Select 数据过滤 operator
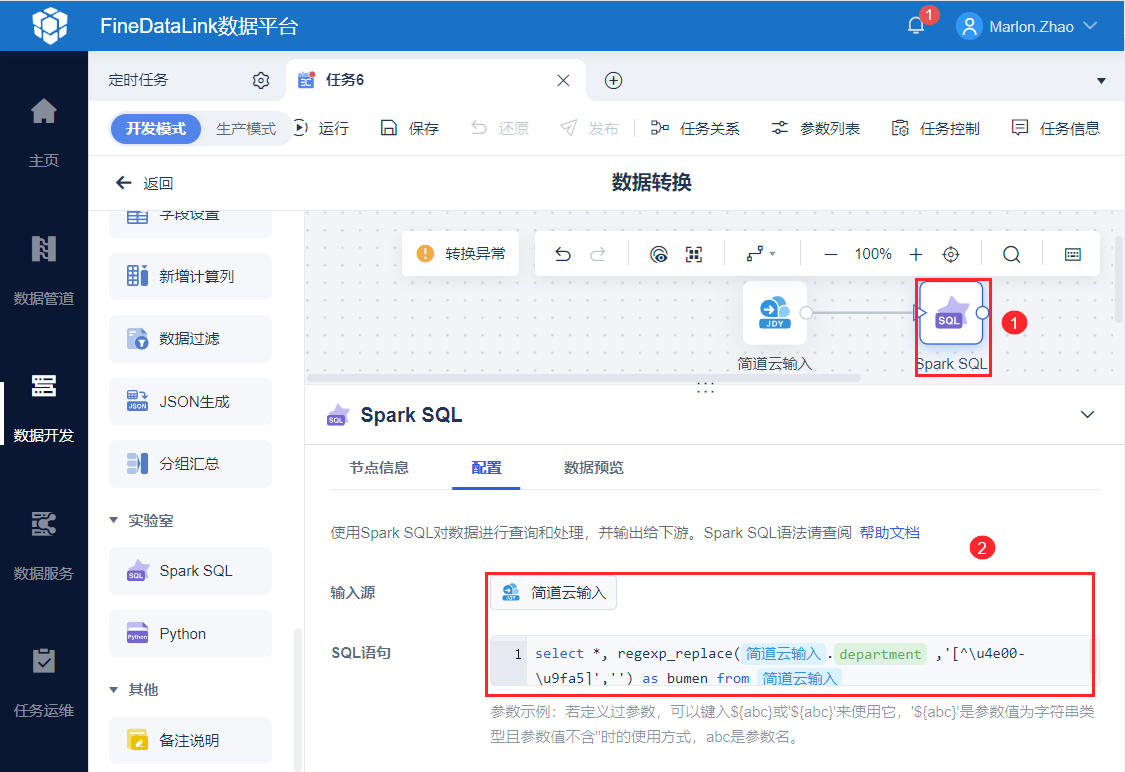 (190, 339)
